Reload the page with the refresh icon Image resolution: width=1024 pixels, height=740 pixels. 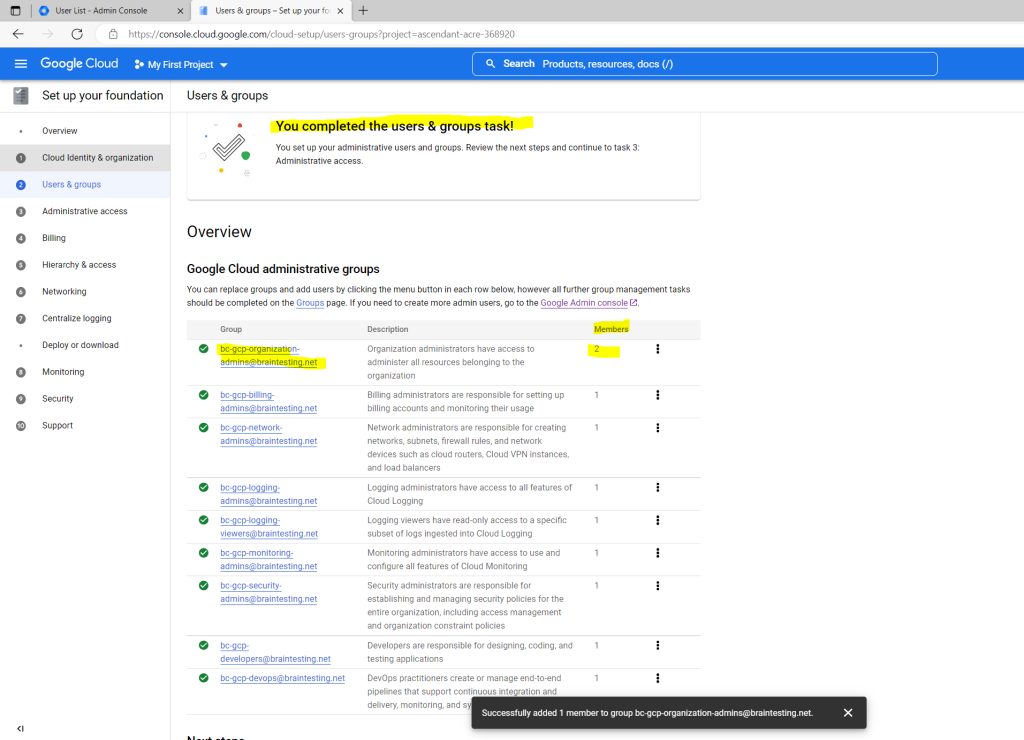[x=77, y=34]
